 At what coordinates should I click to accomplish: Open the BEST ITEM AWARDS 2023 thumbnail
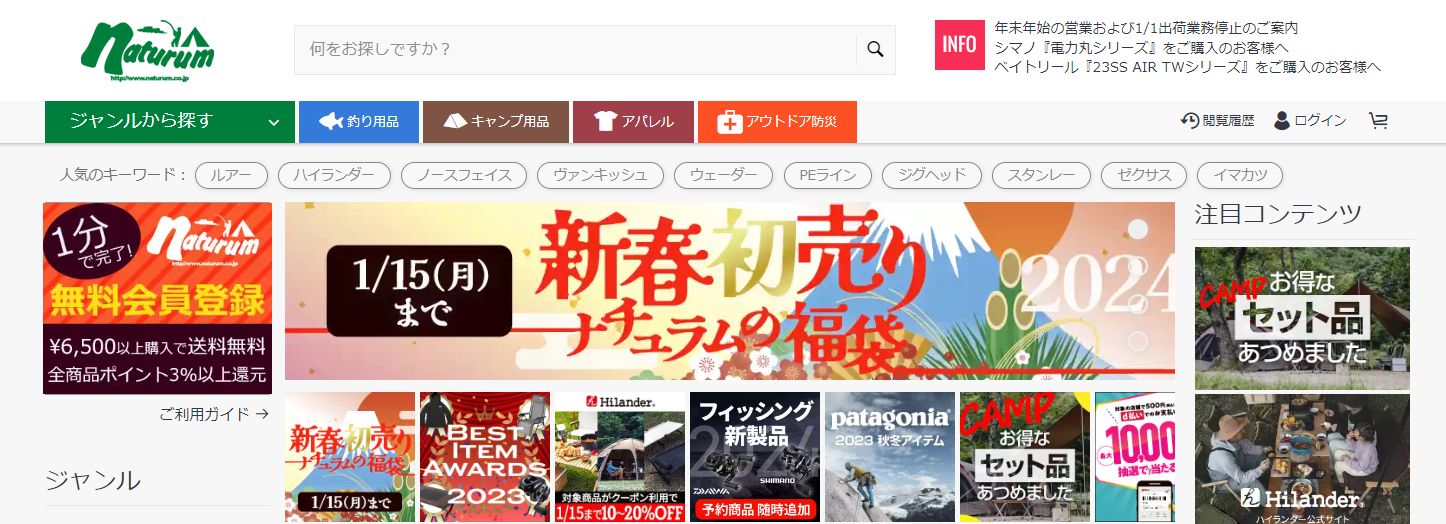(485, 457)
